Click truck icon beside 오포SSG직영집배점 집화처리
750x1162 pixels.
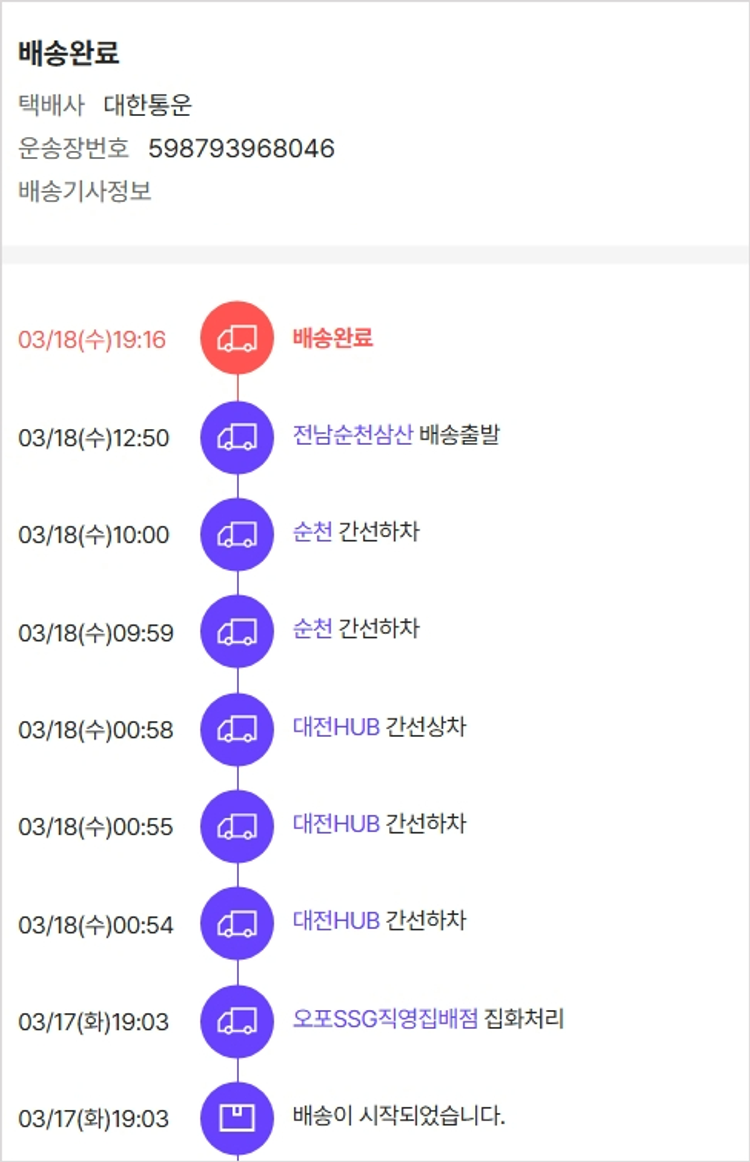(237, 1021)
